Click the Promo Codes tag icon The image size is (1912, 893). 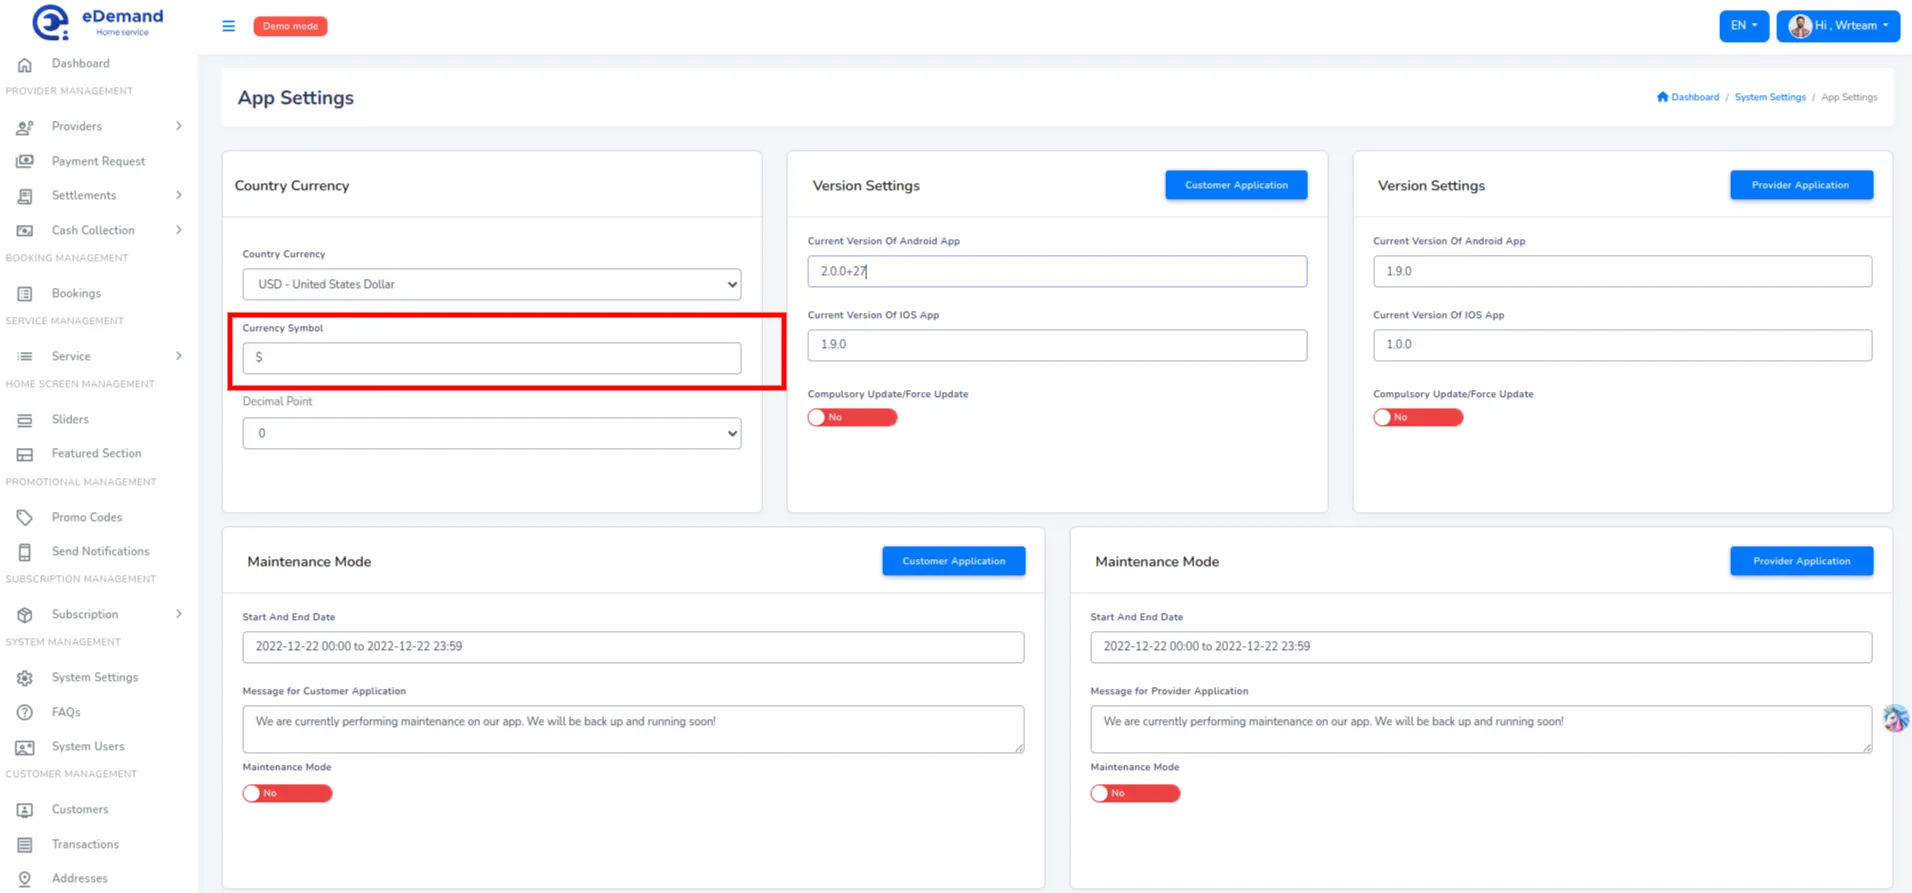25,518
